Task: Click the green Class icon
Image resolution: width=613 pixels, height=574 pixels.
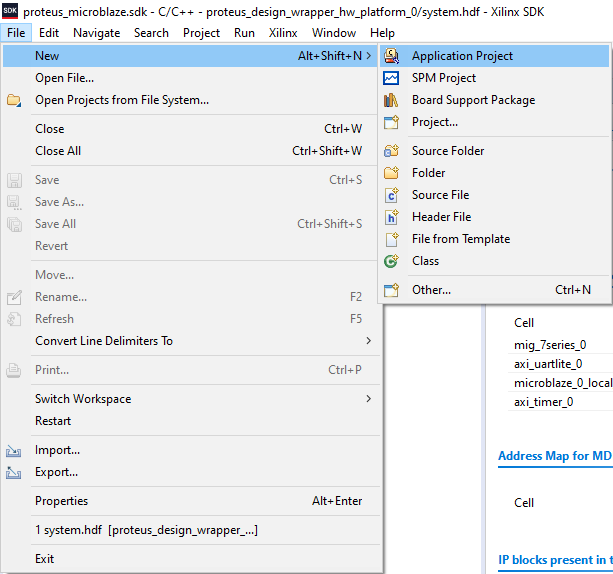Action: [x=391, y=261]
